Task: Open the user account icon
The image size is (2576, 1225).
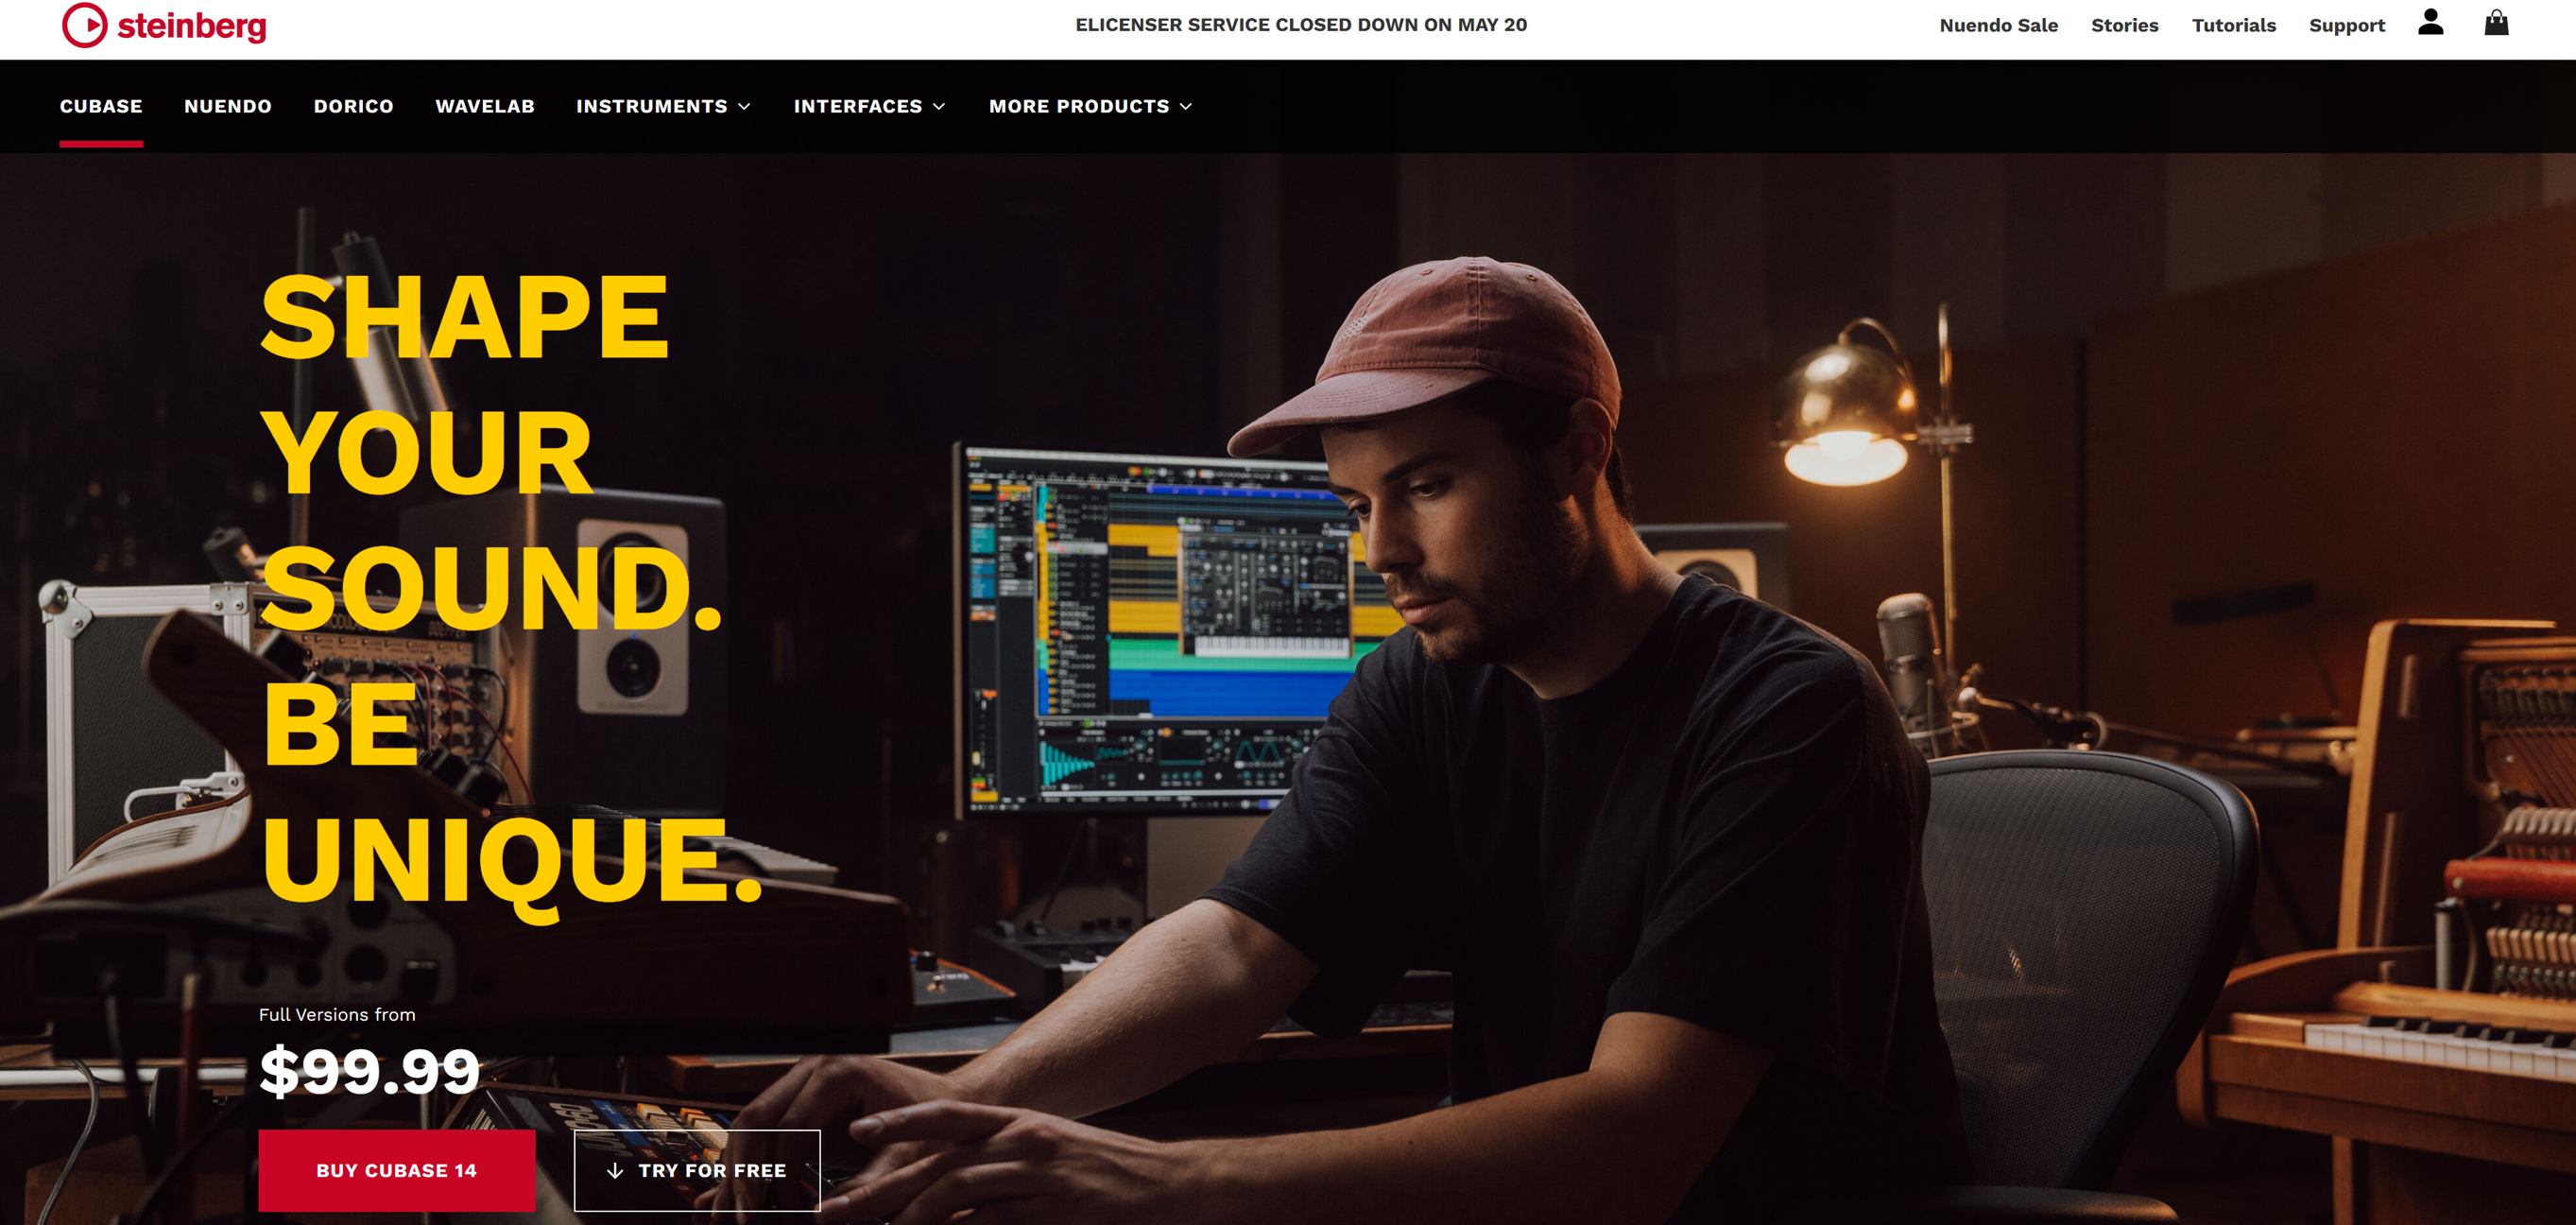Action: click(2430, 24)
